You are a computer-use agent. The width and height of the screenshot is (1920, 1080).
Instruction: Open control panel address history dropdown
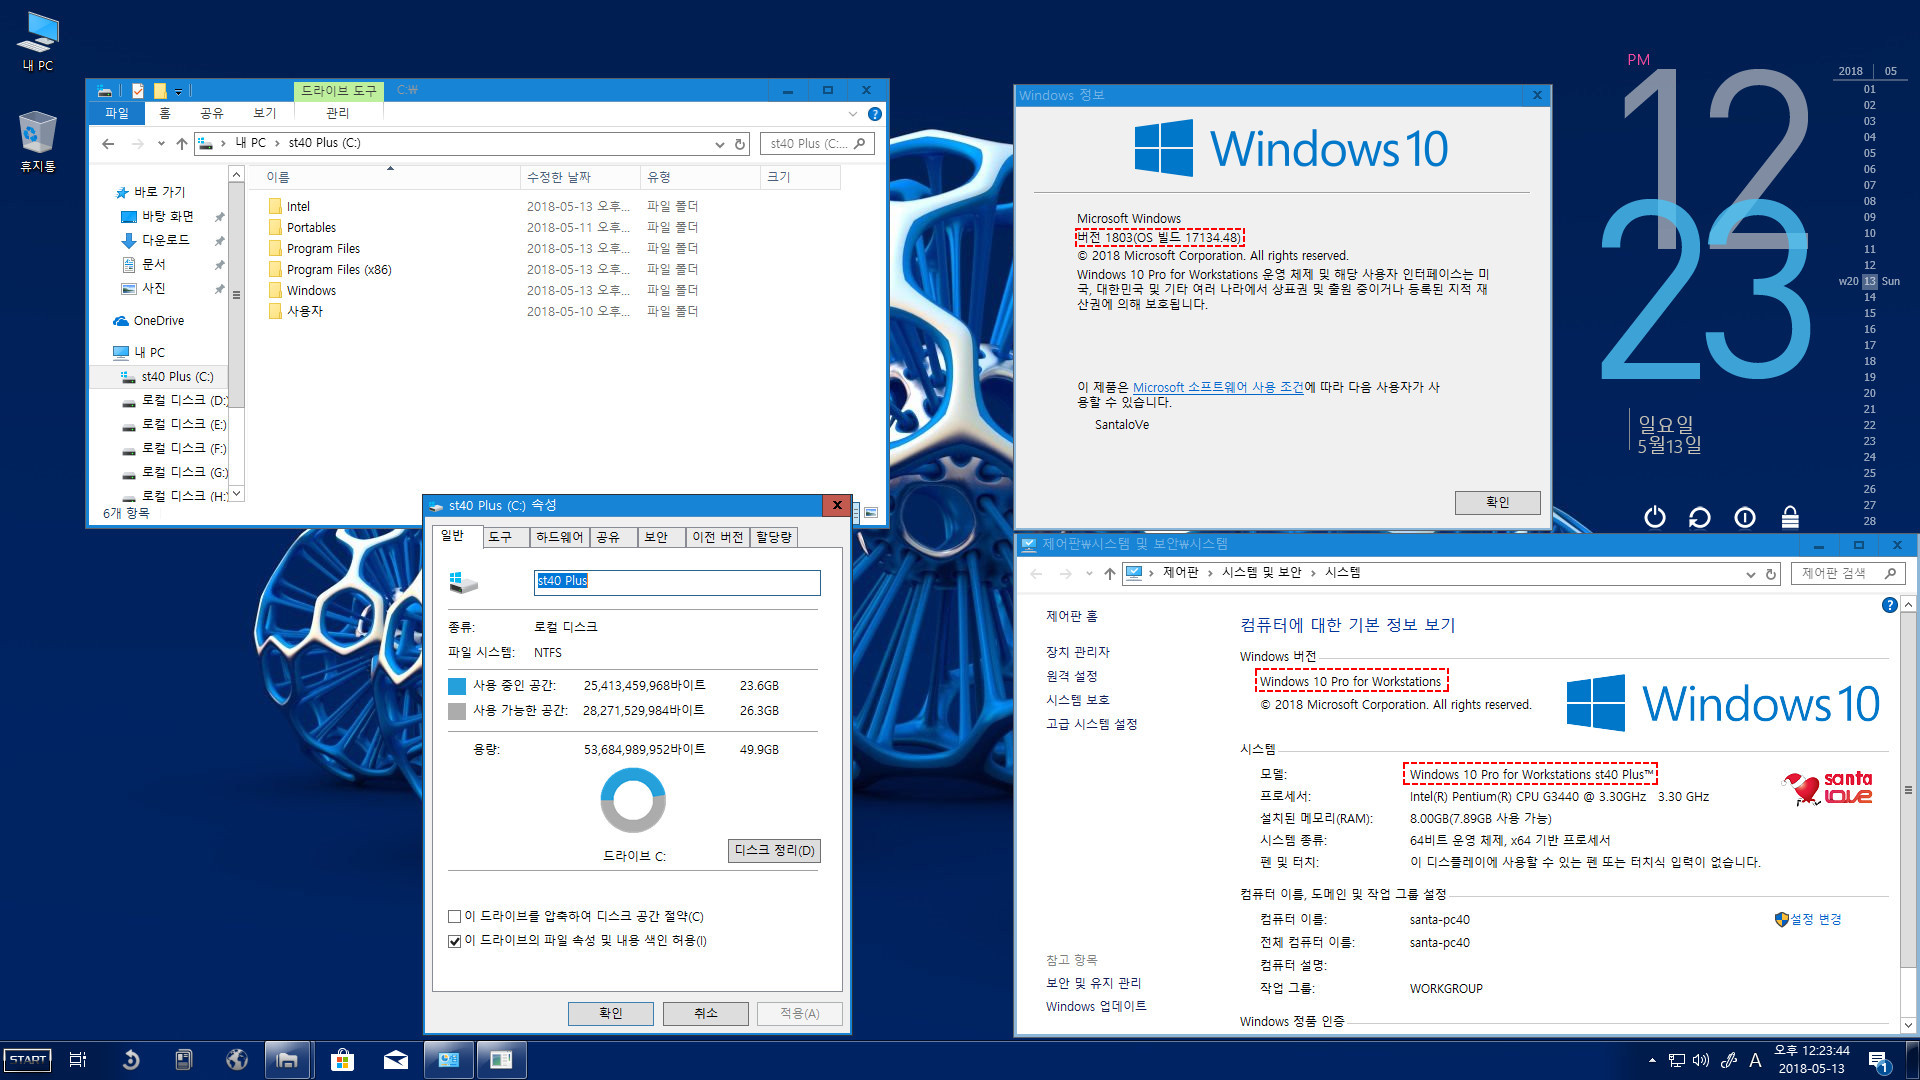1750,574
